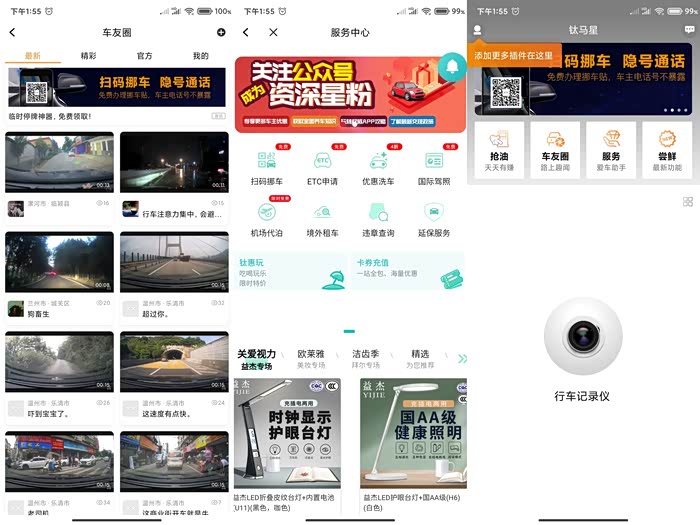Open the 国AA级健康照明 lamp product
This screenshot has height=525, width=700.
(x=414, y=433)
